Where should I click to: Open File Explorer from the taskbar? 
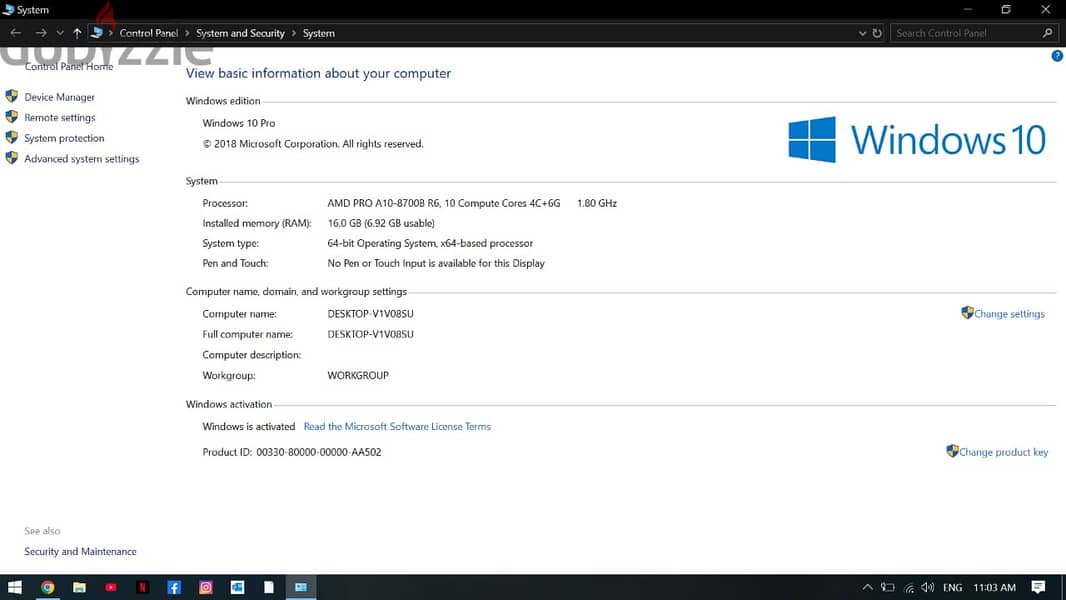click(x=80, y=587)
